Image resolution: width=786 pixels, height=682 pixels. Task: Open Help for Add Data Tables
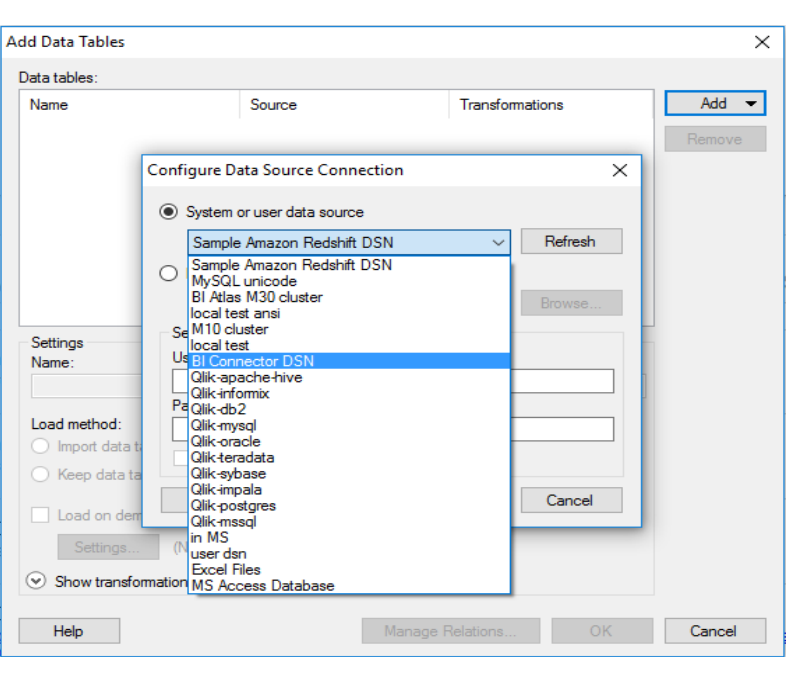(69, 631)
